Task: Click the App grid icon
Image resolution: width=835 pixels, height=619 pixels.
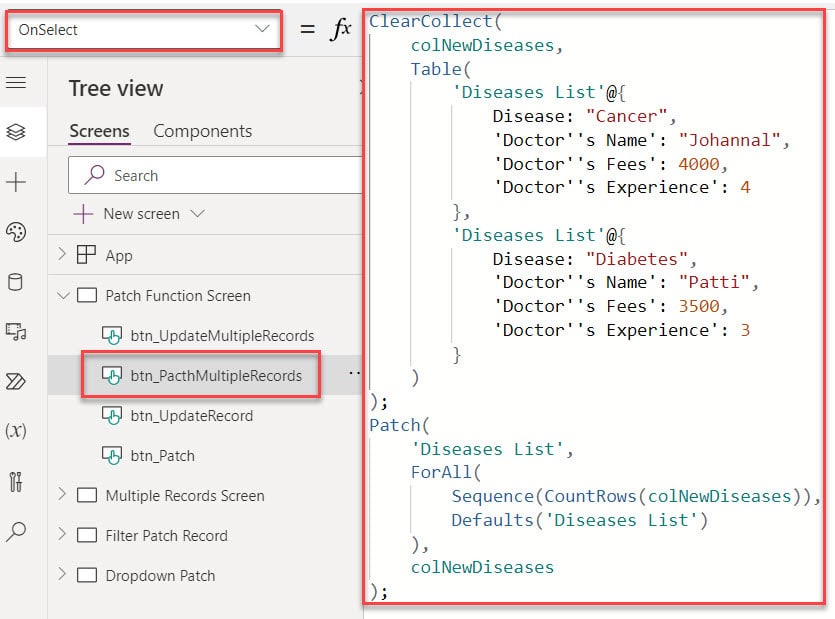Action: coord(86,255)
